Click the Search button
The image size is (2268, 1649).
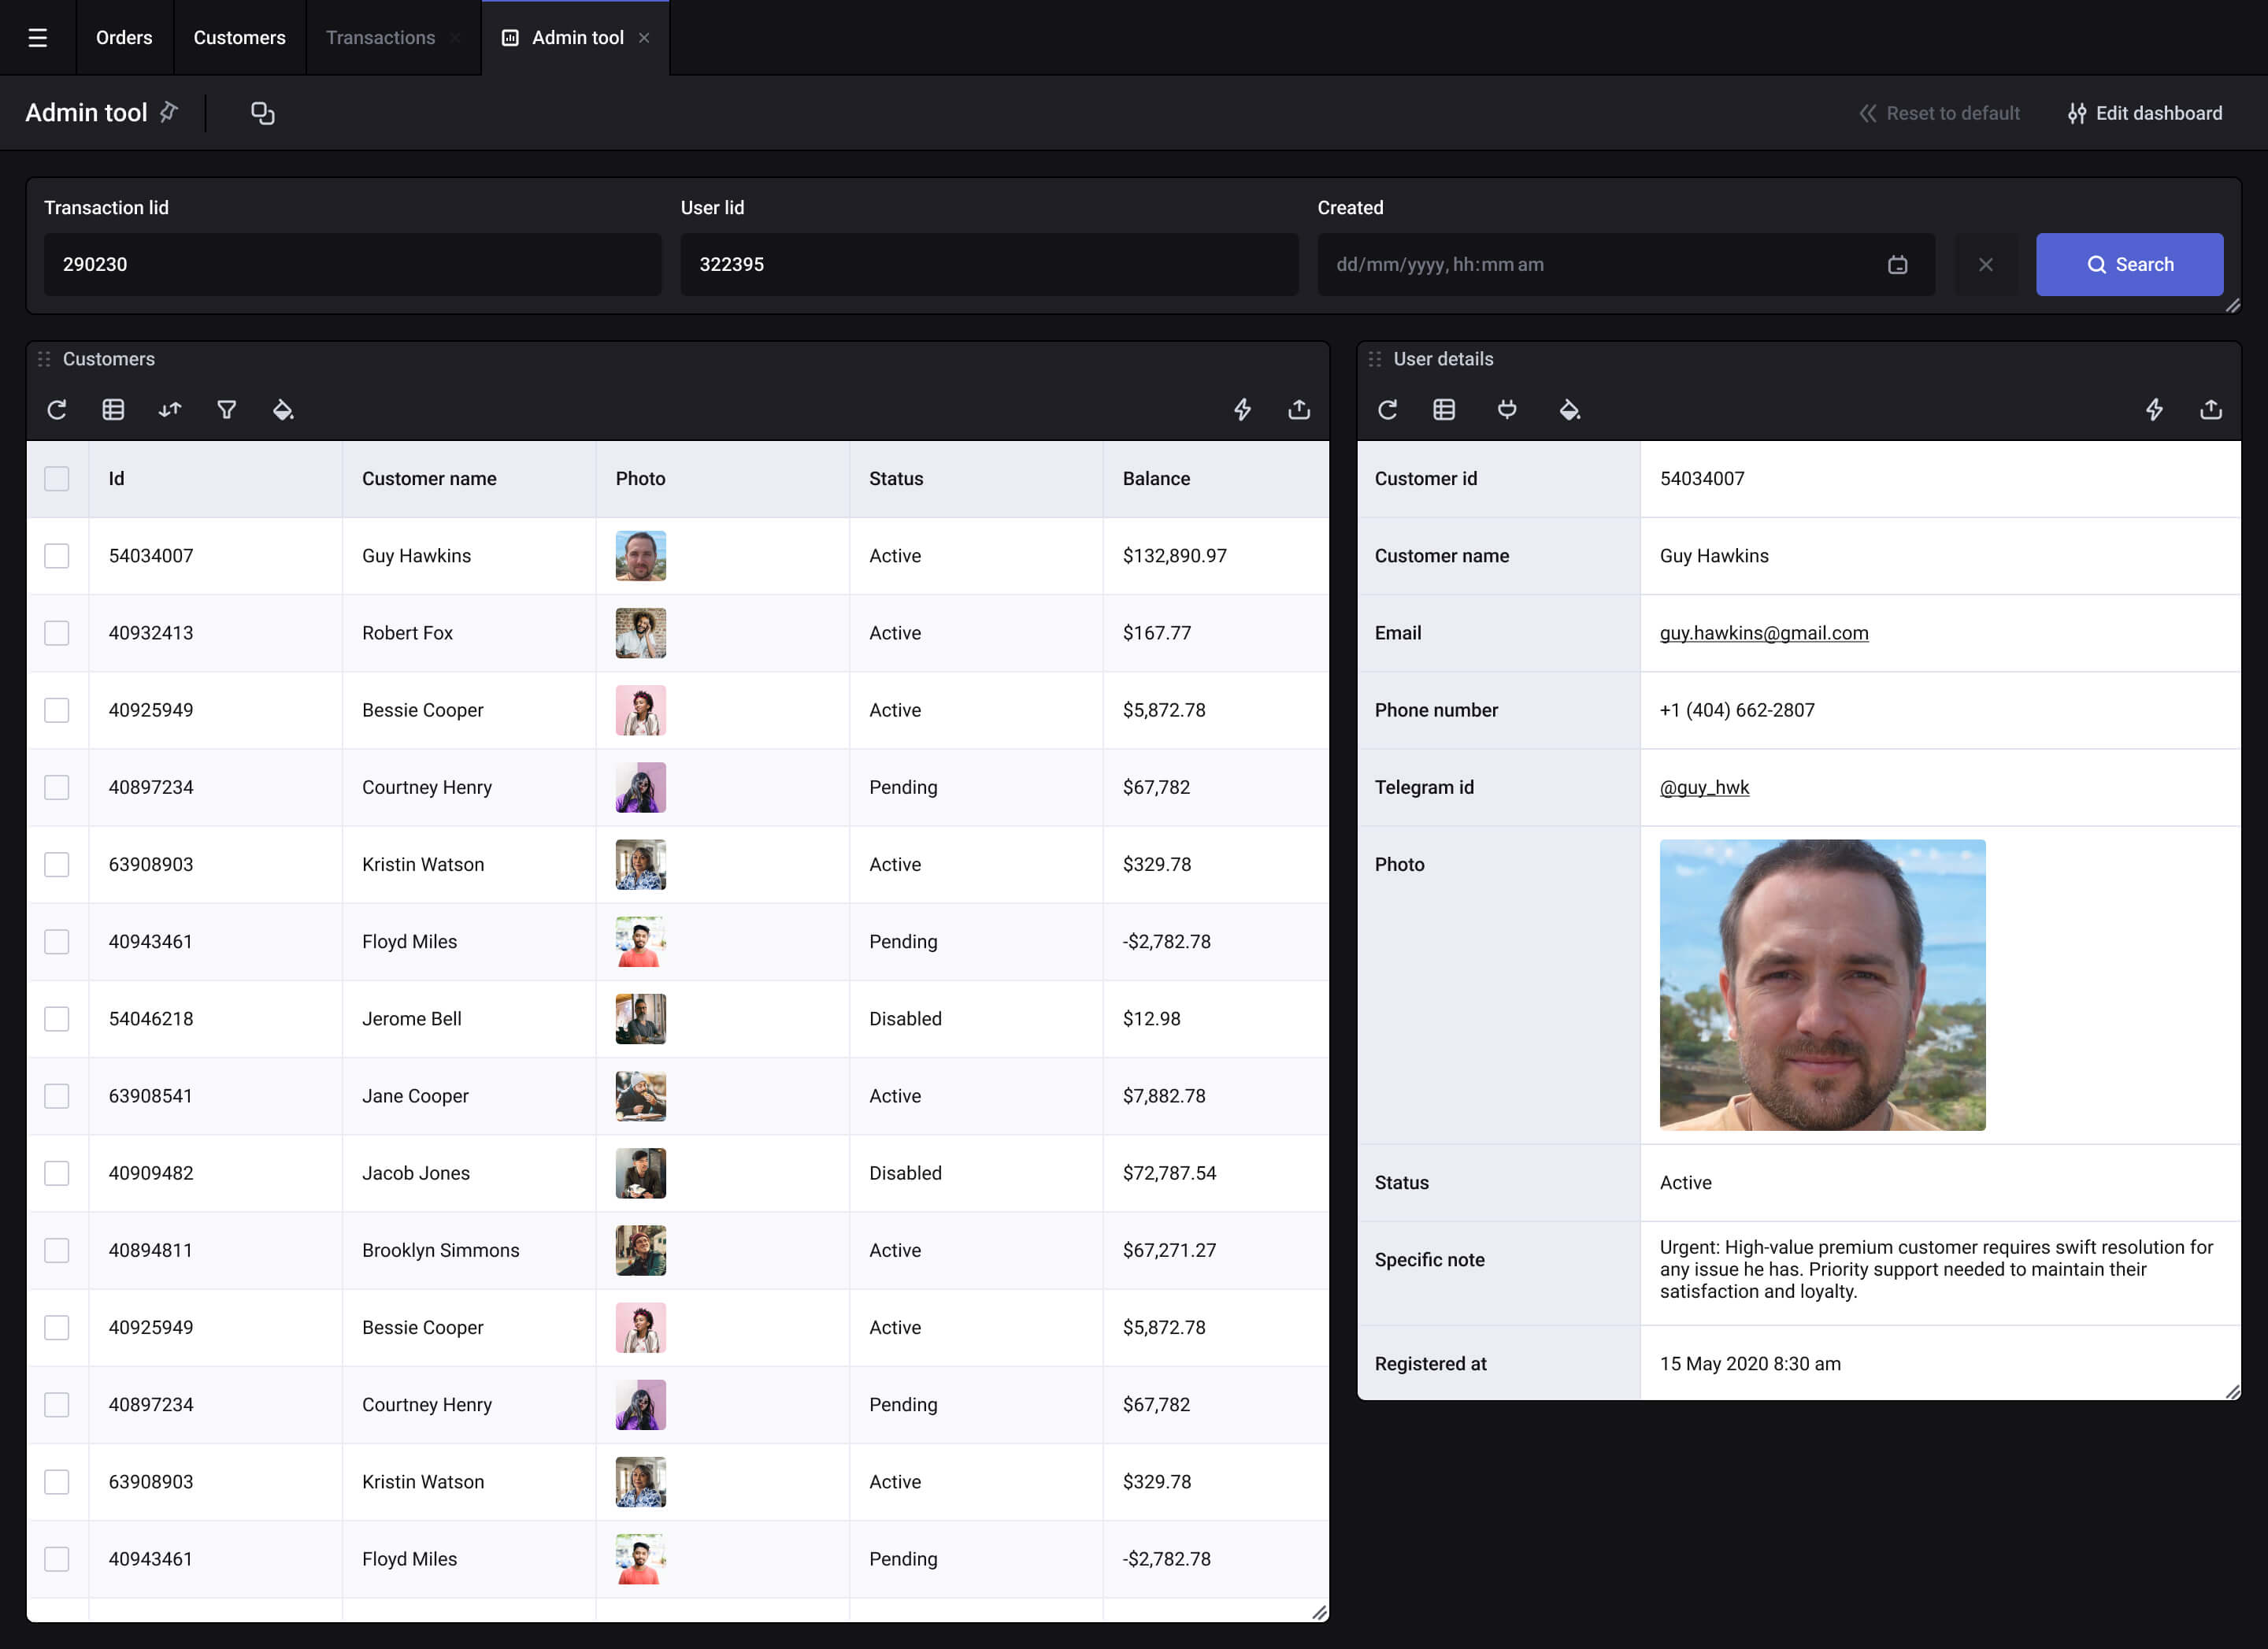pos(2129,265)
